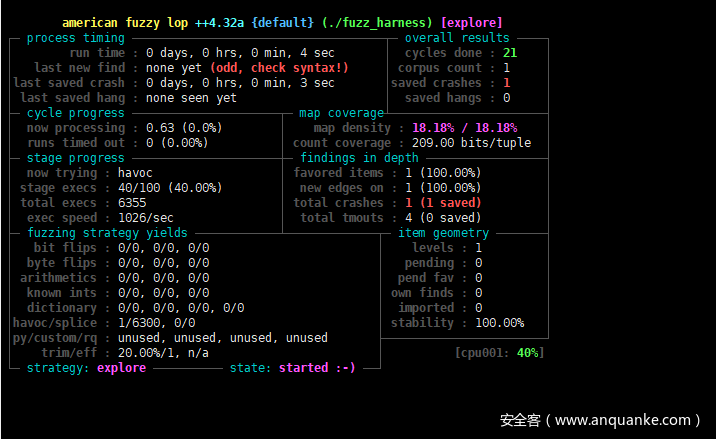This screenshot has height=439, width=716.
Task: Click the count coverage bits/tuple value
Action: [x=467, y=143]
